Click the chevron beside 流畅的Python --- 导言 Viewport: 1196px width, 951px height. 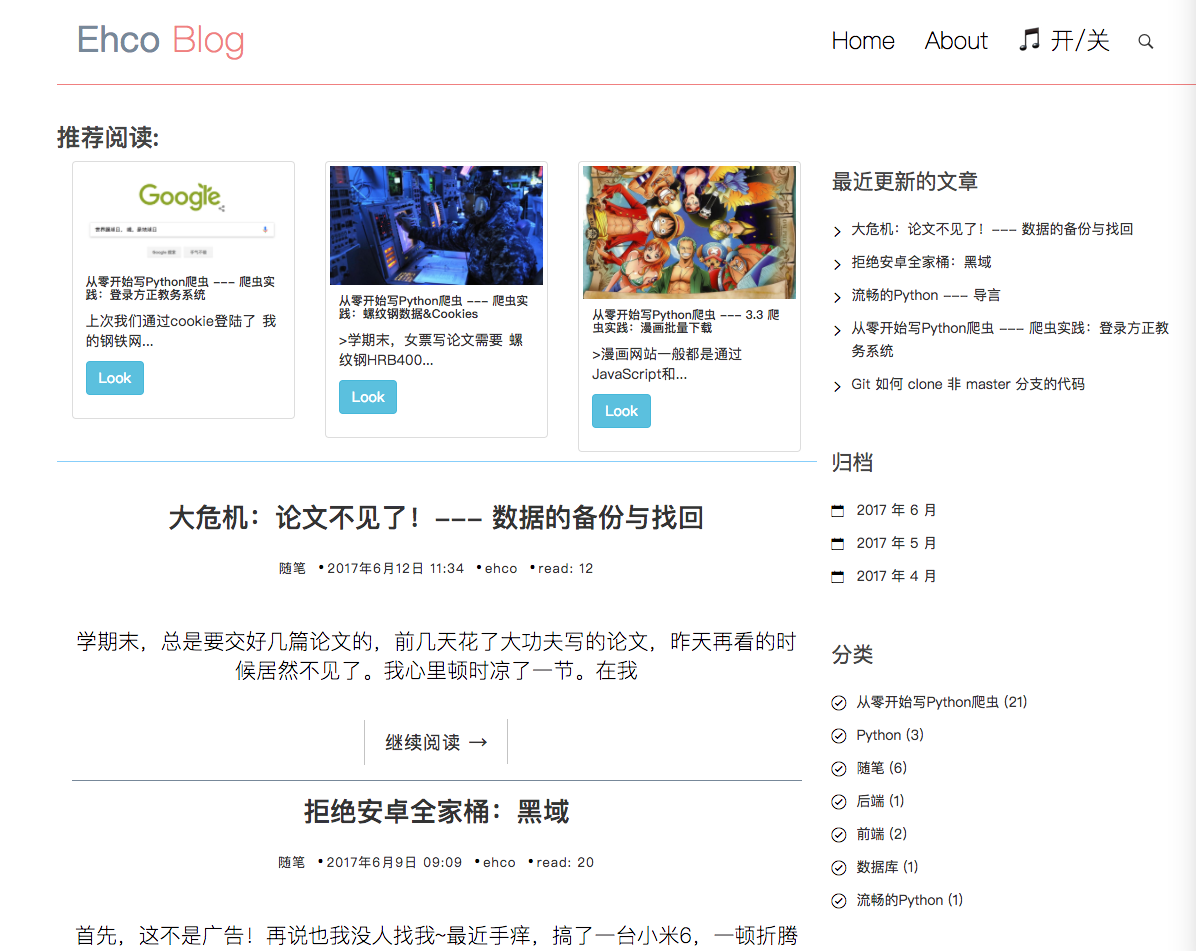tap(837, 298)
